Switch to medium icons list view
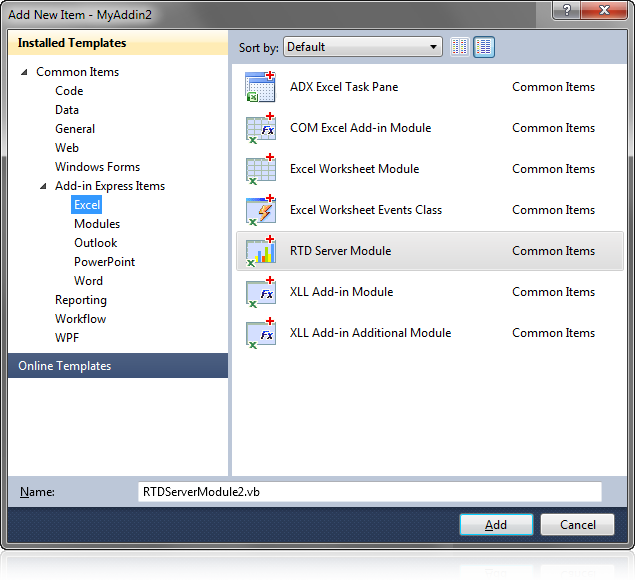This screenshot has width=635, height=580. point(484,47)
